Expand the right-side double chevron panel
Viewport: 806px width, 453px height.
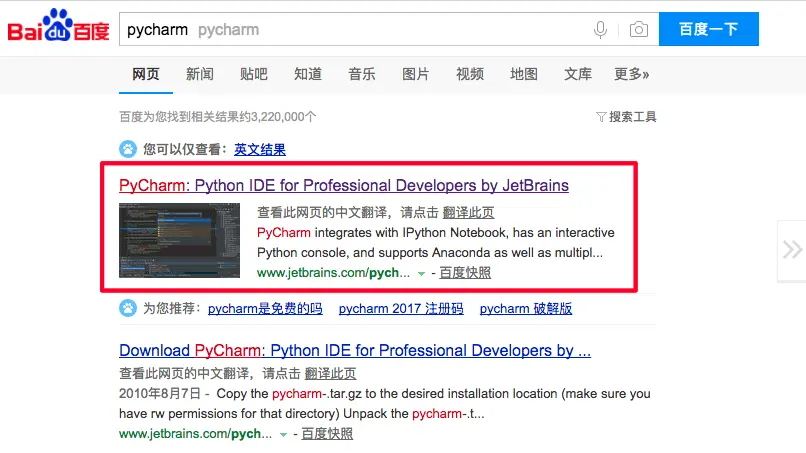point(792,250)
